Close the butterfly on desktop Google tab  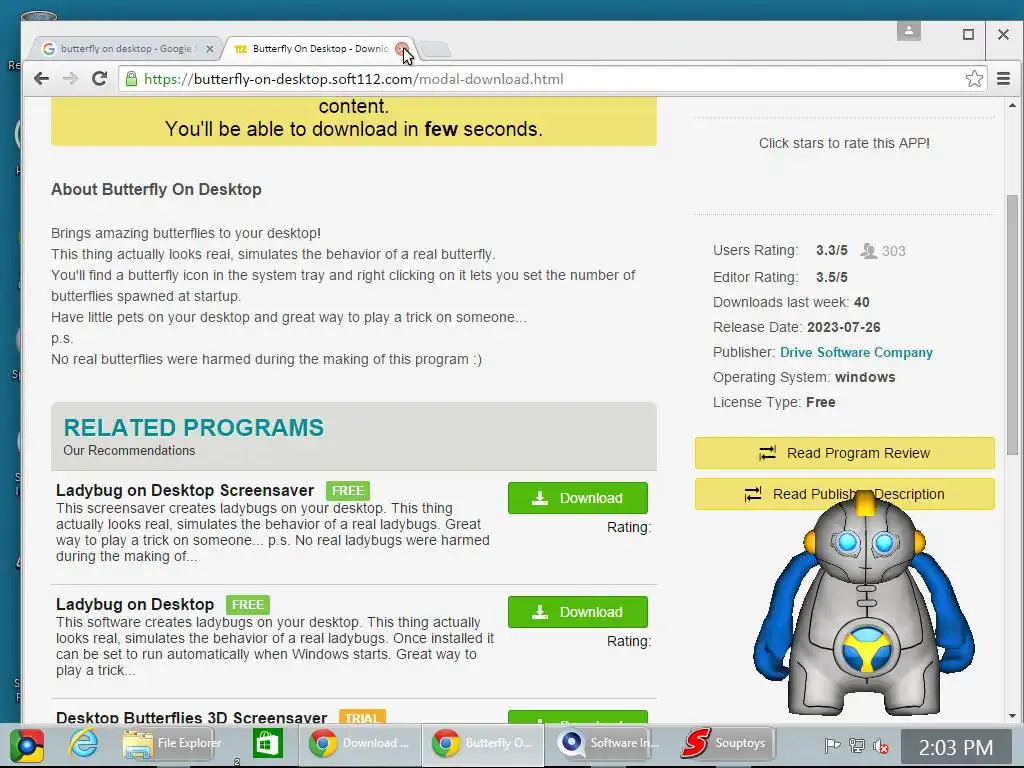coord(210,49)
